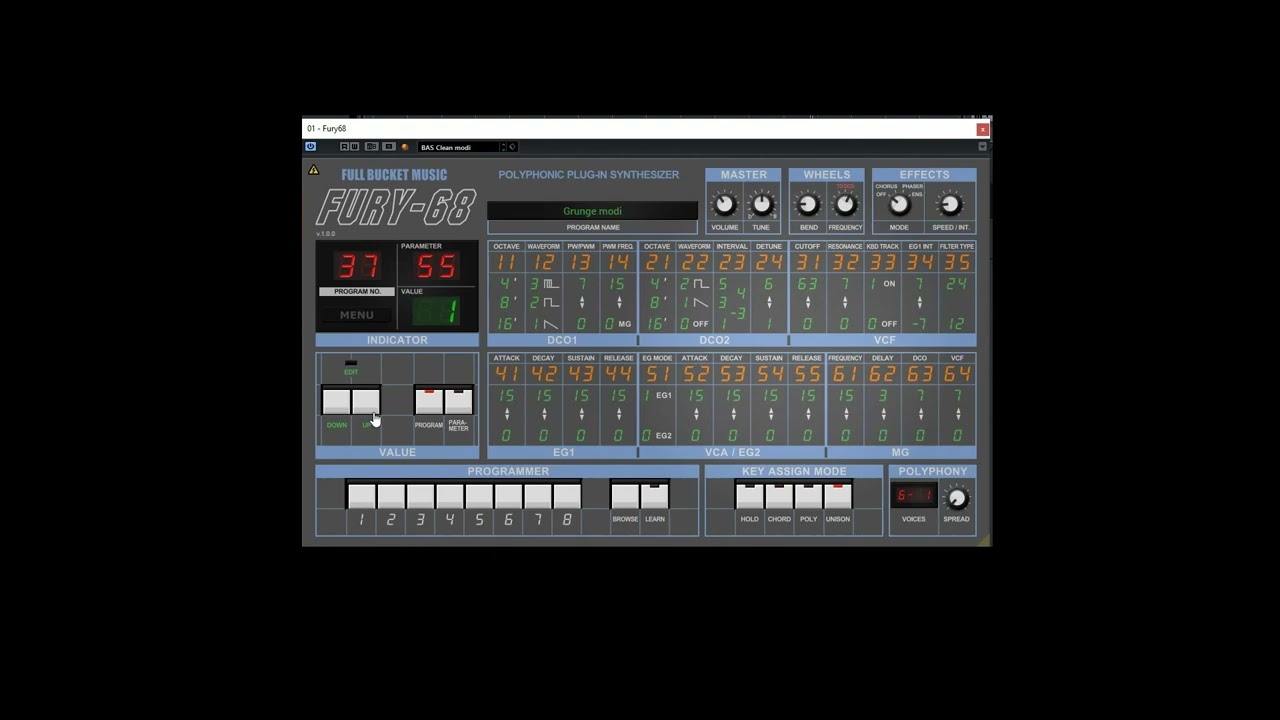1280x720 pixels.
Task: Click the orange round indicator icon
Action: tap(405, 147)
